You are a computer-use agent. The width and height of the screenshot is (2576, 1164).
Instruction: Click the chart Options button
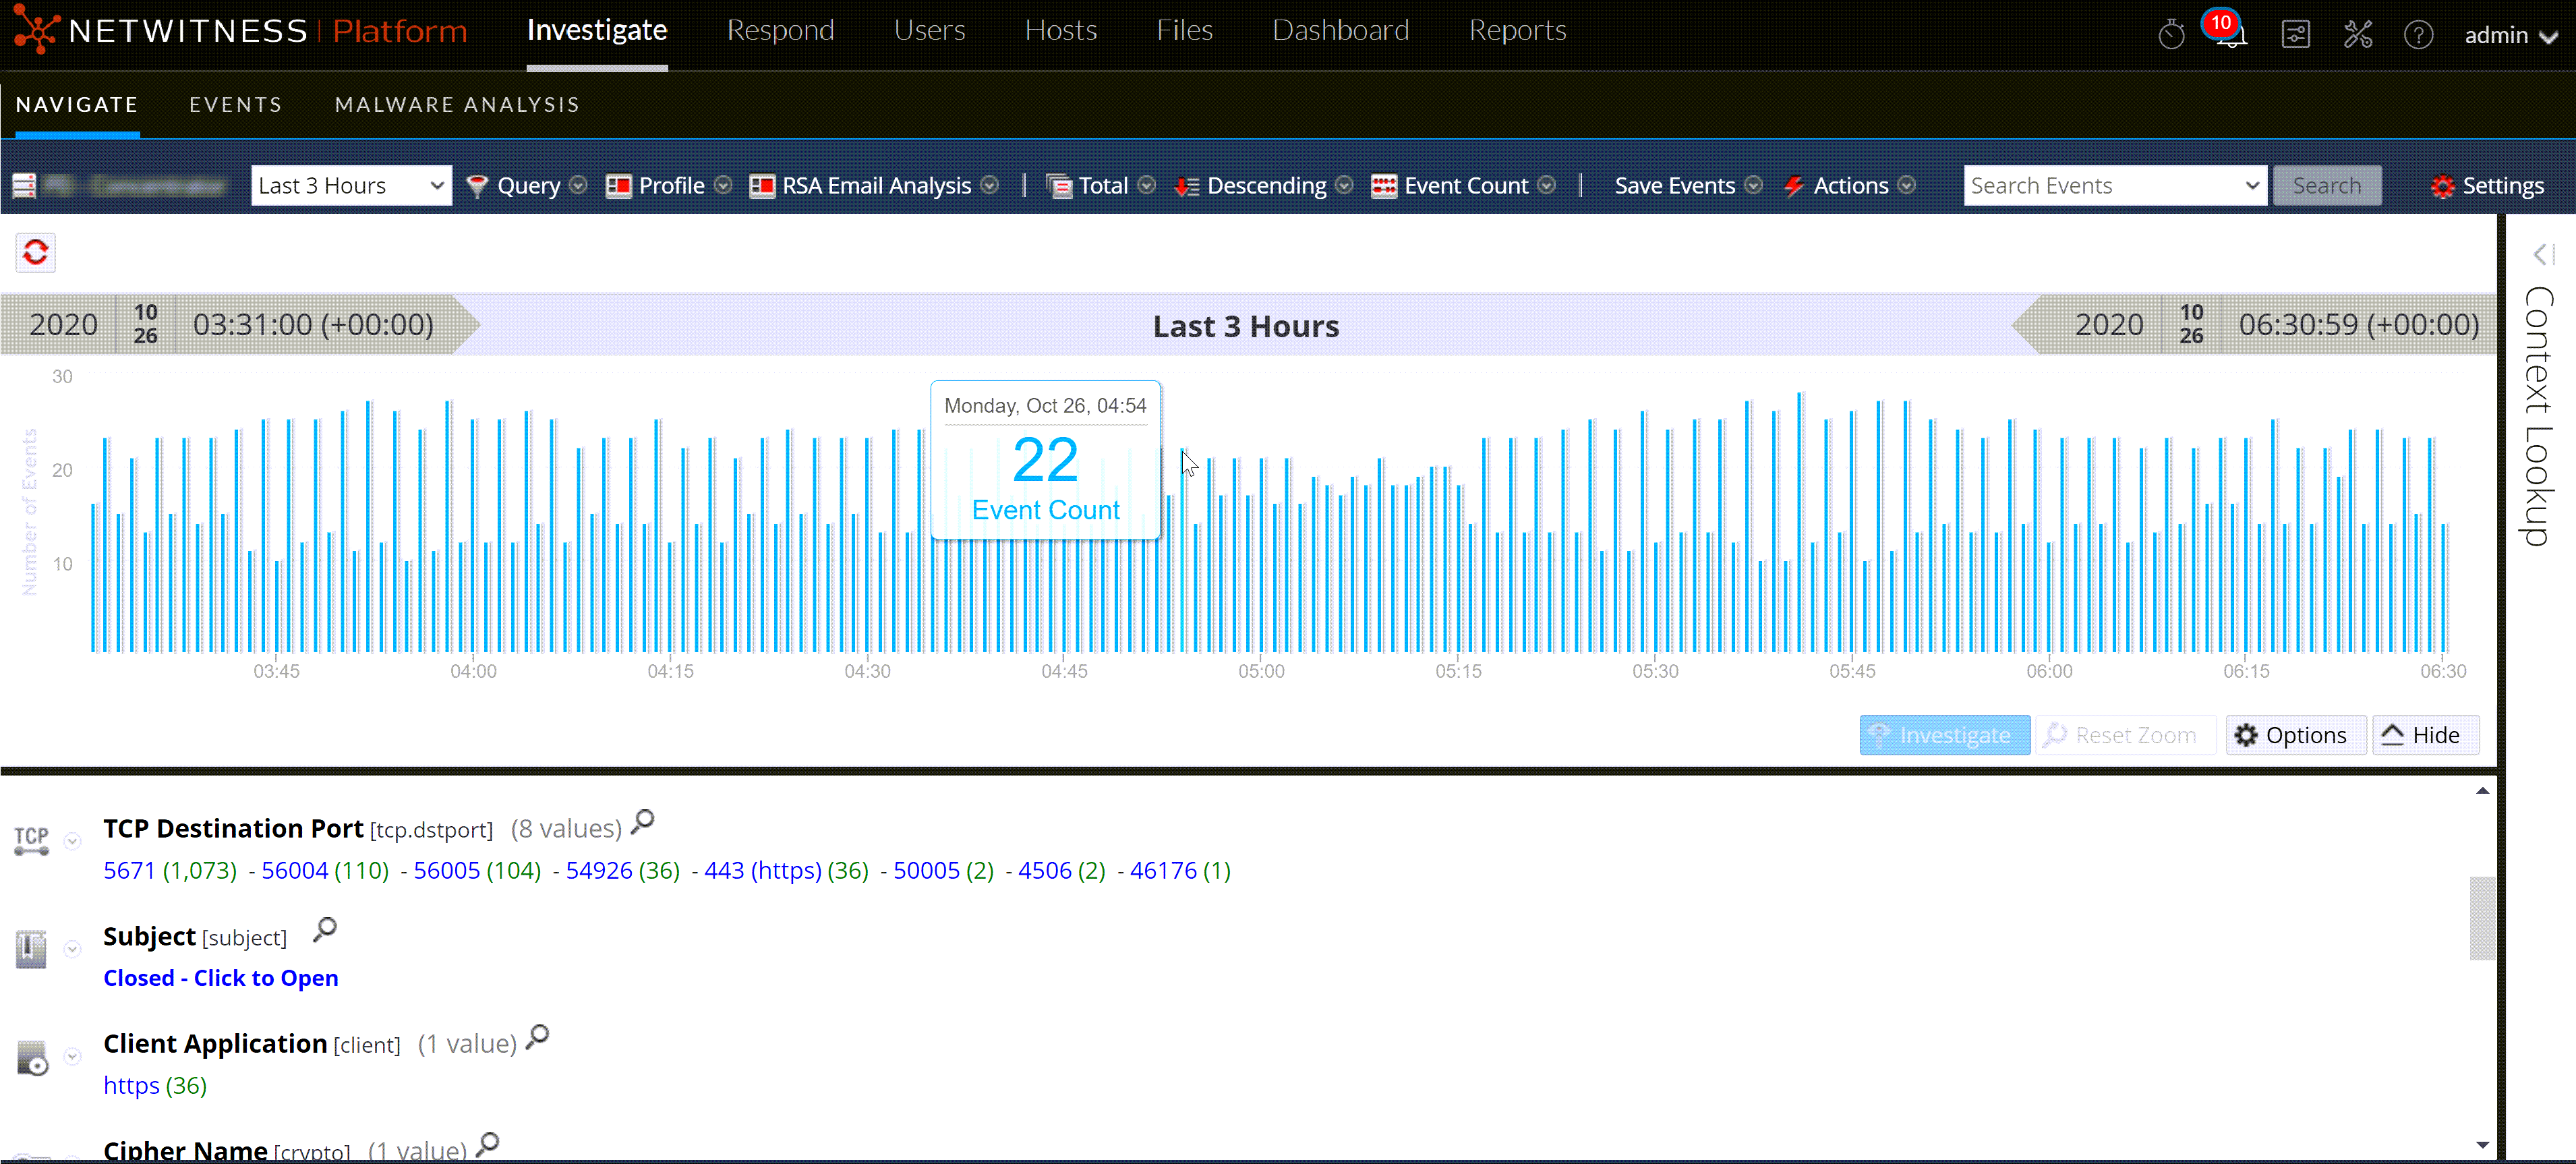pos(2294,735)
